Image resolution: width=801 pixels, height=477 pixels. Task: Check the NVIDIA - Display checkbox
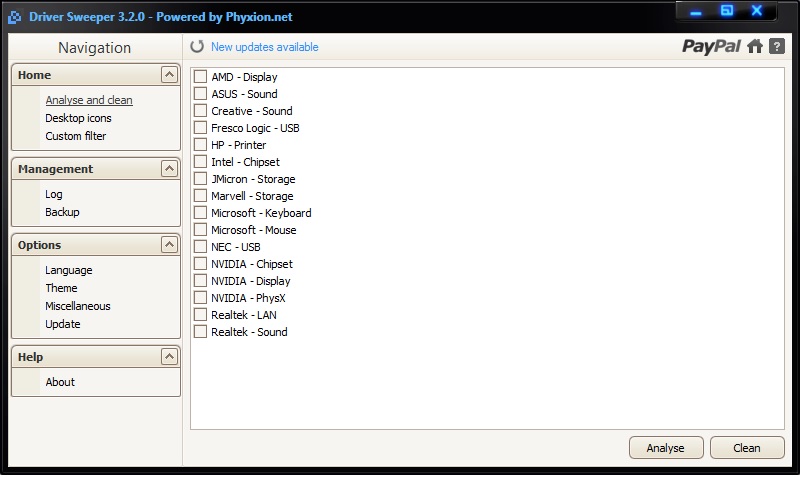[200, 281]
